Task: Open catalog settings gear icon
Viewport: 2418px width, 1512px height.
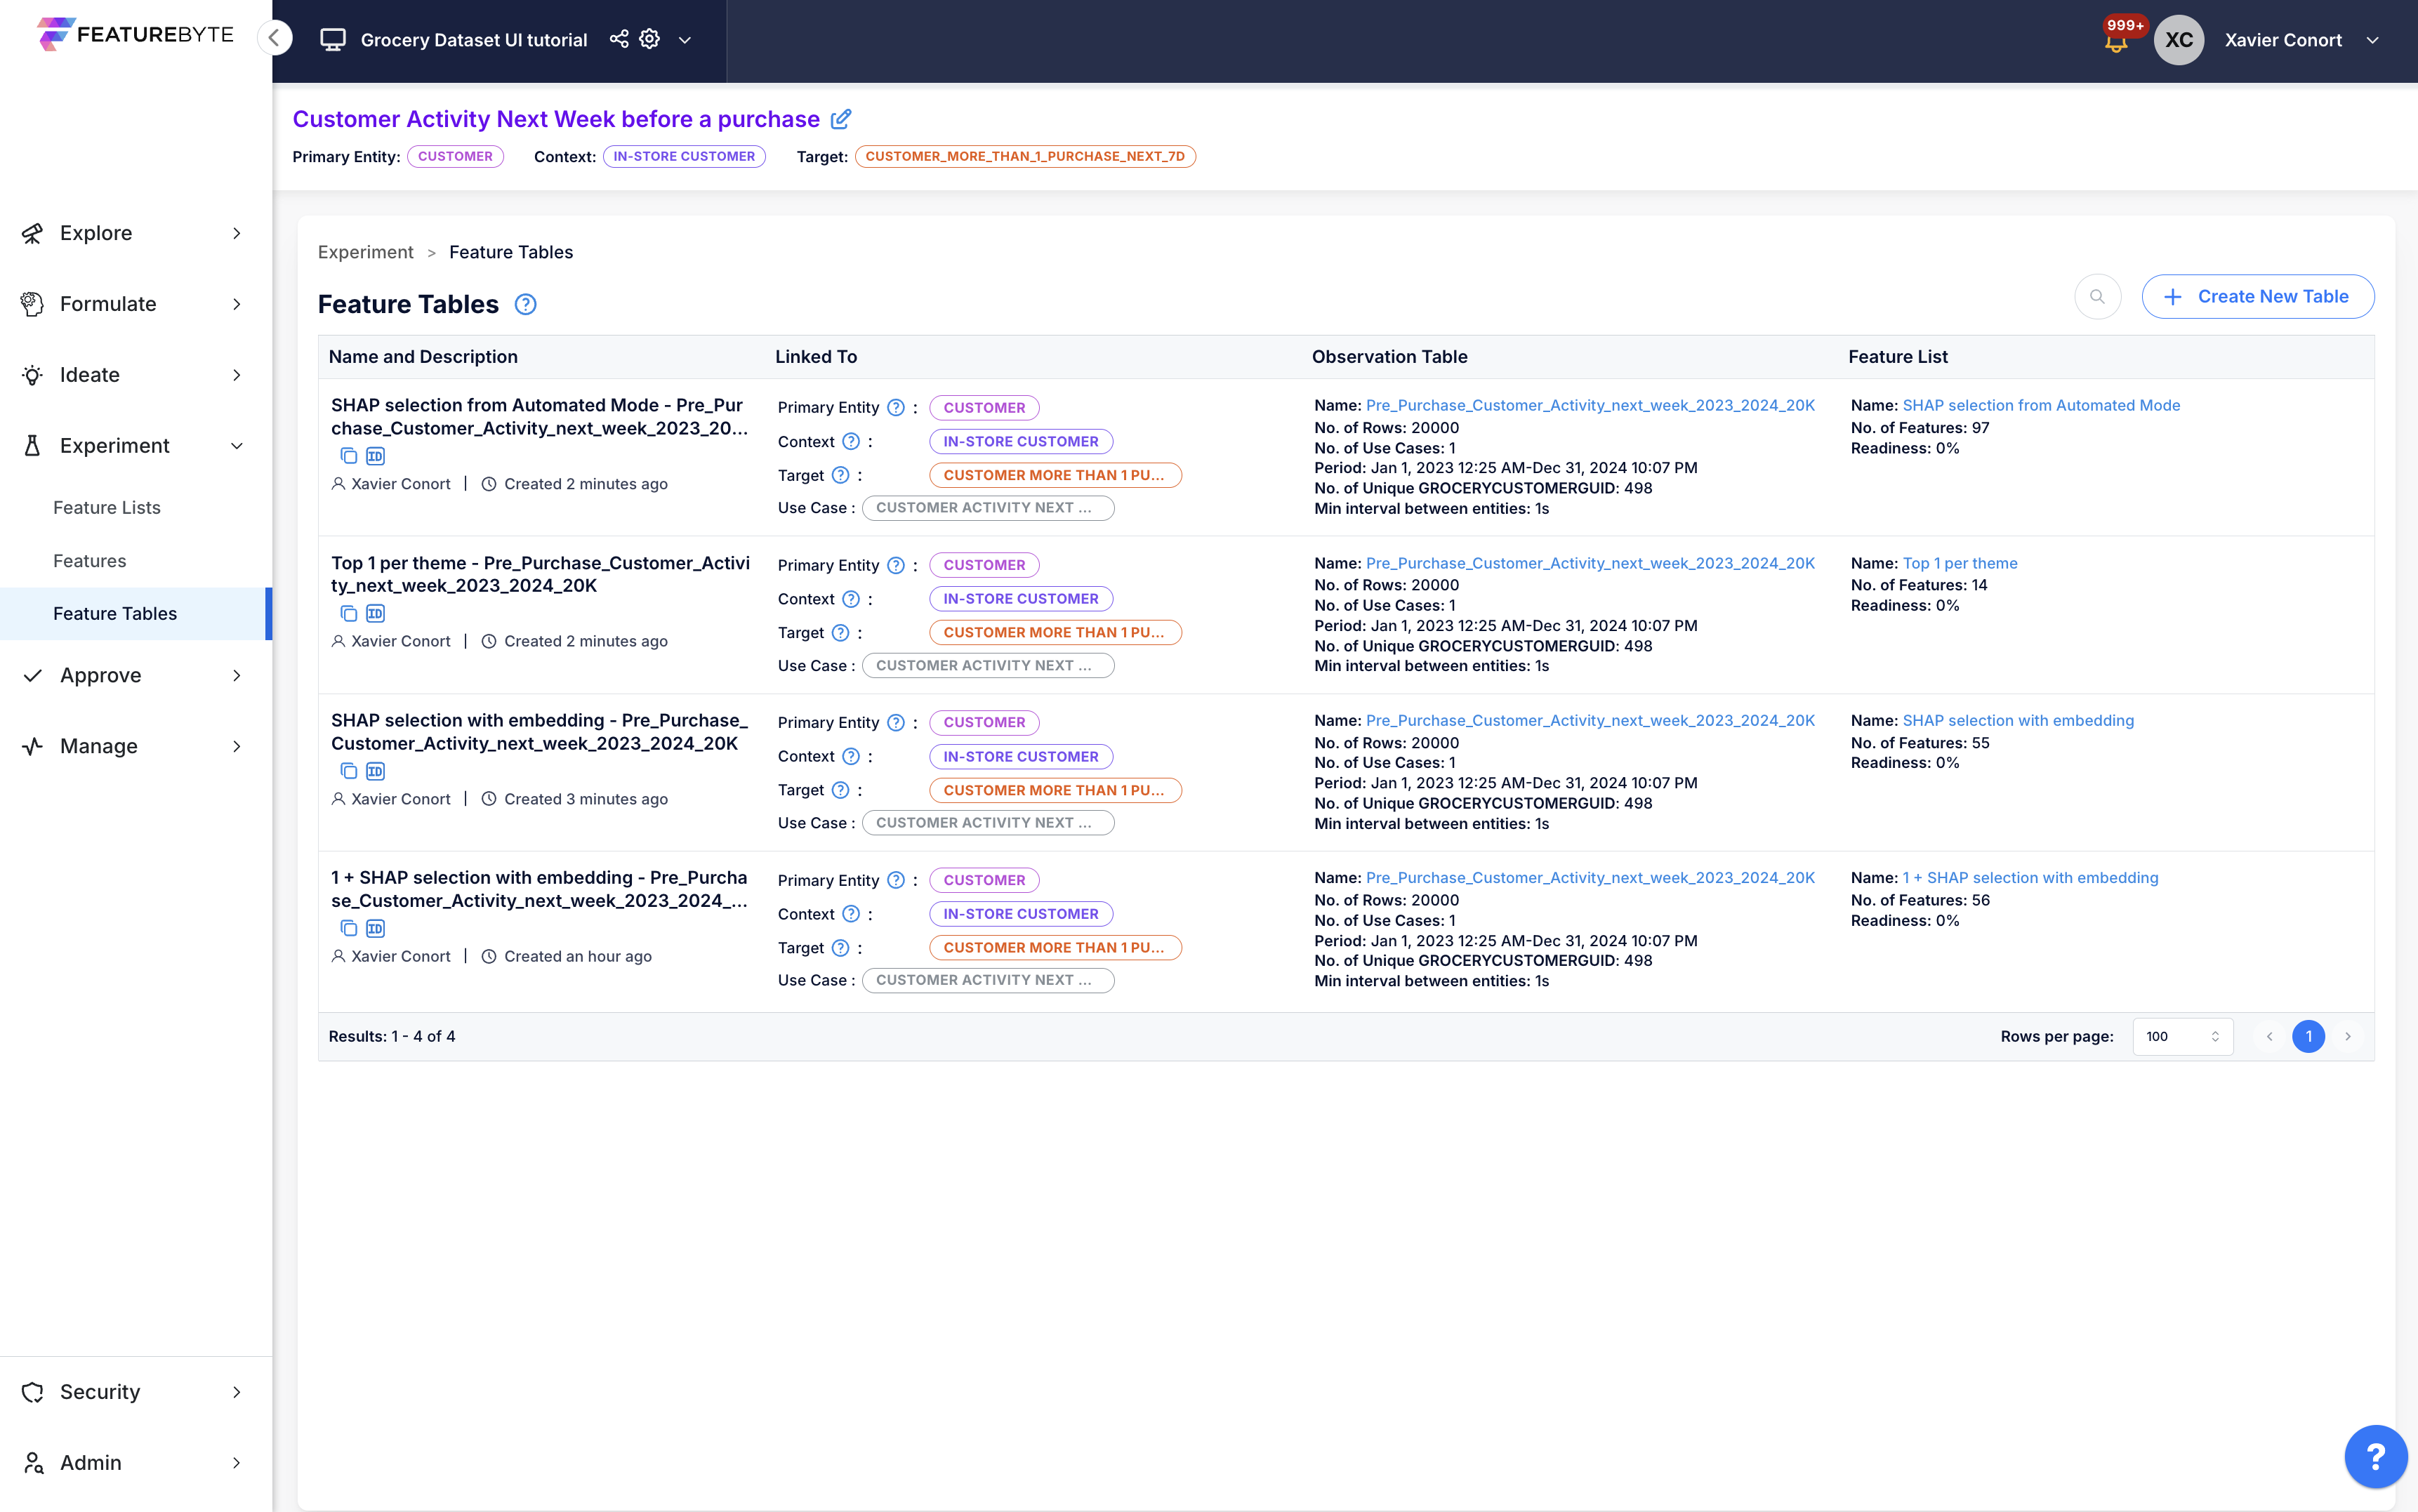Action: [x=650, y=39]
